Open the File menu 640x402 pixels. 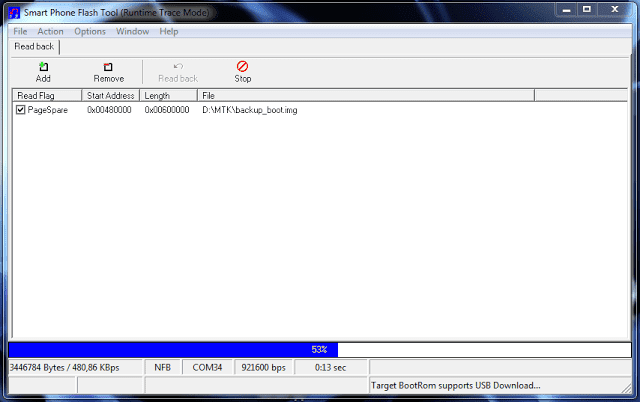click(x=20, y=31)
